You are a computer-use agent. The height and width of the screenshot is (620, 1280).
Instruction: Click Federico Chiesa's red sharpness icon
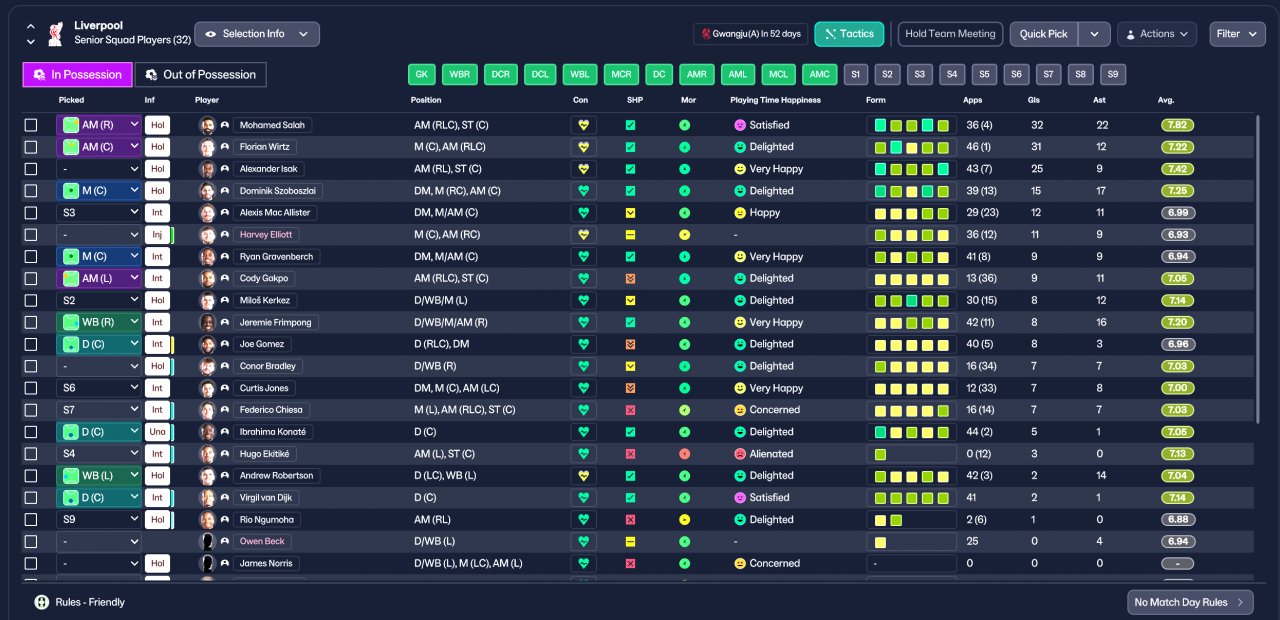(630, 410)
